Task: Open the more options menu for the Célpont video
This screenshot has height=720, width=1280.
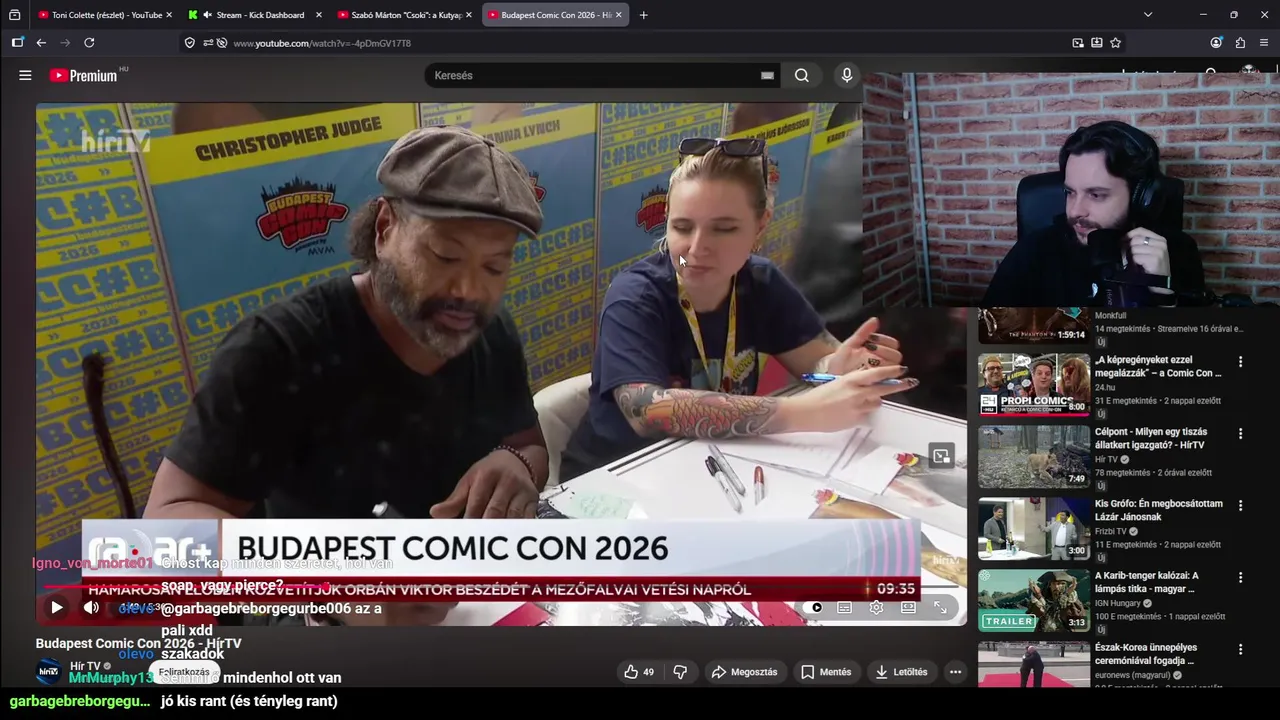Action: [x=1240, y=434]
